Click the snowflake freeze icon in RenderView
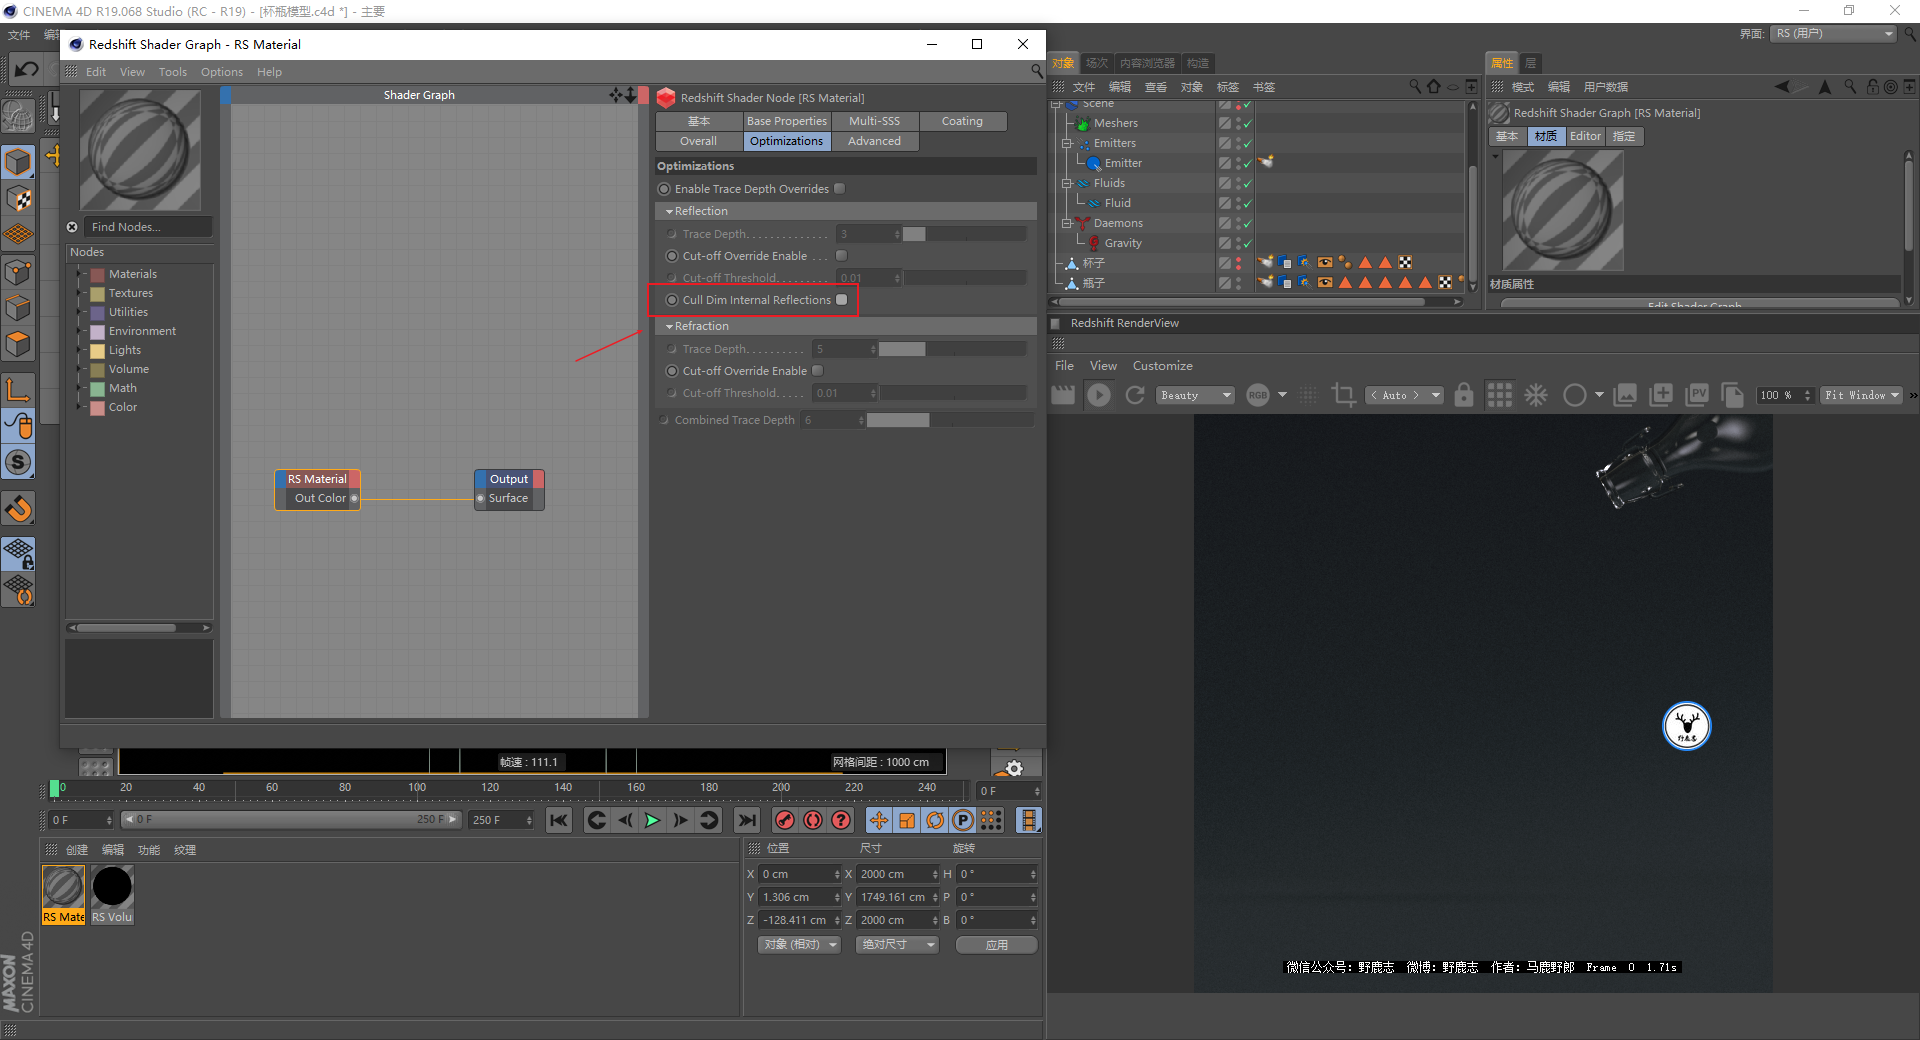Viewport: 1920px width, 1040px height. point(1535,395)
